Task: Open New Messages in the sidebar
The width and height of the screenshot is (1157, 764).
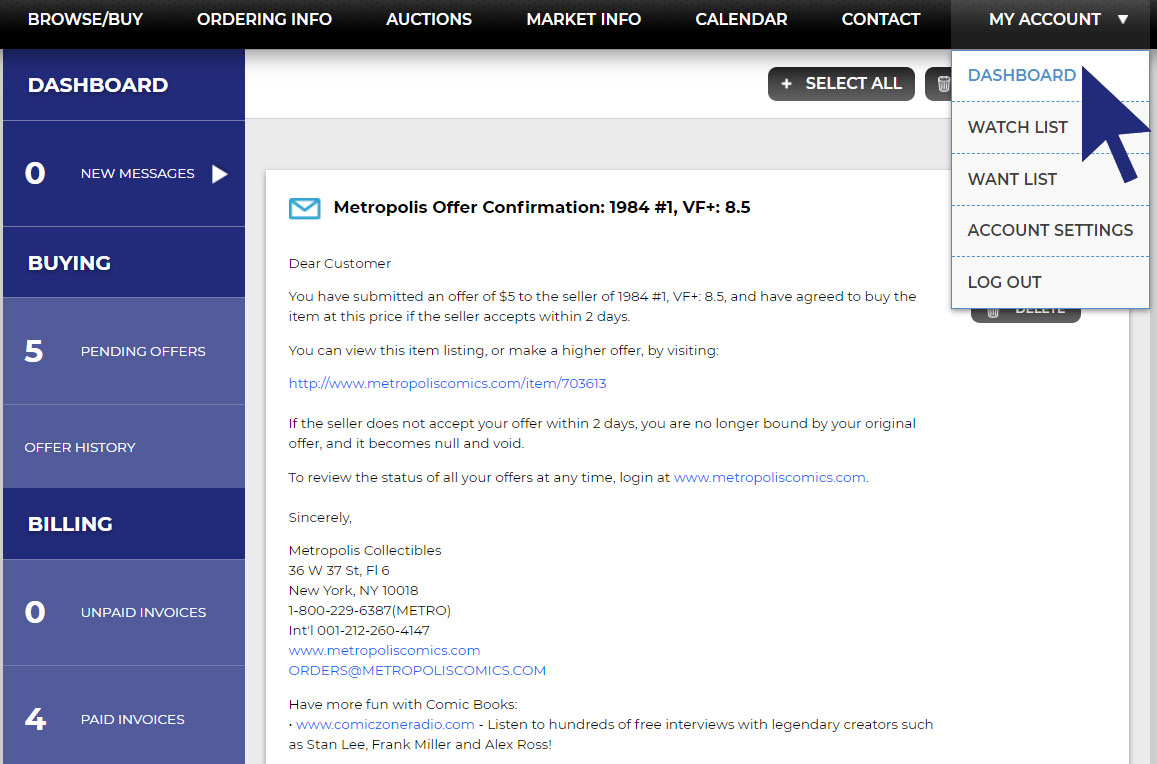Action: tap(124, 173)
